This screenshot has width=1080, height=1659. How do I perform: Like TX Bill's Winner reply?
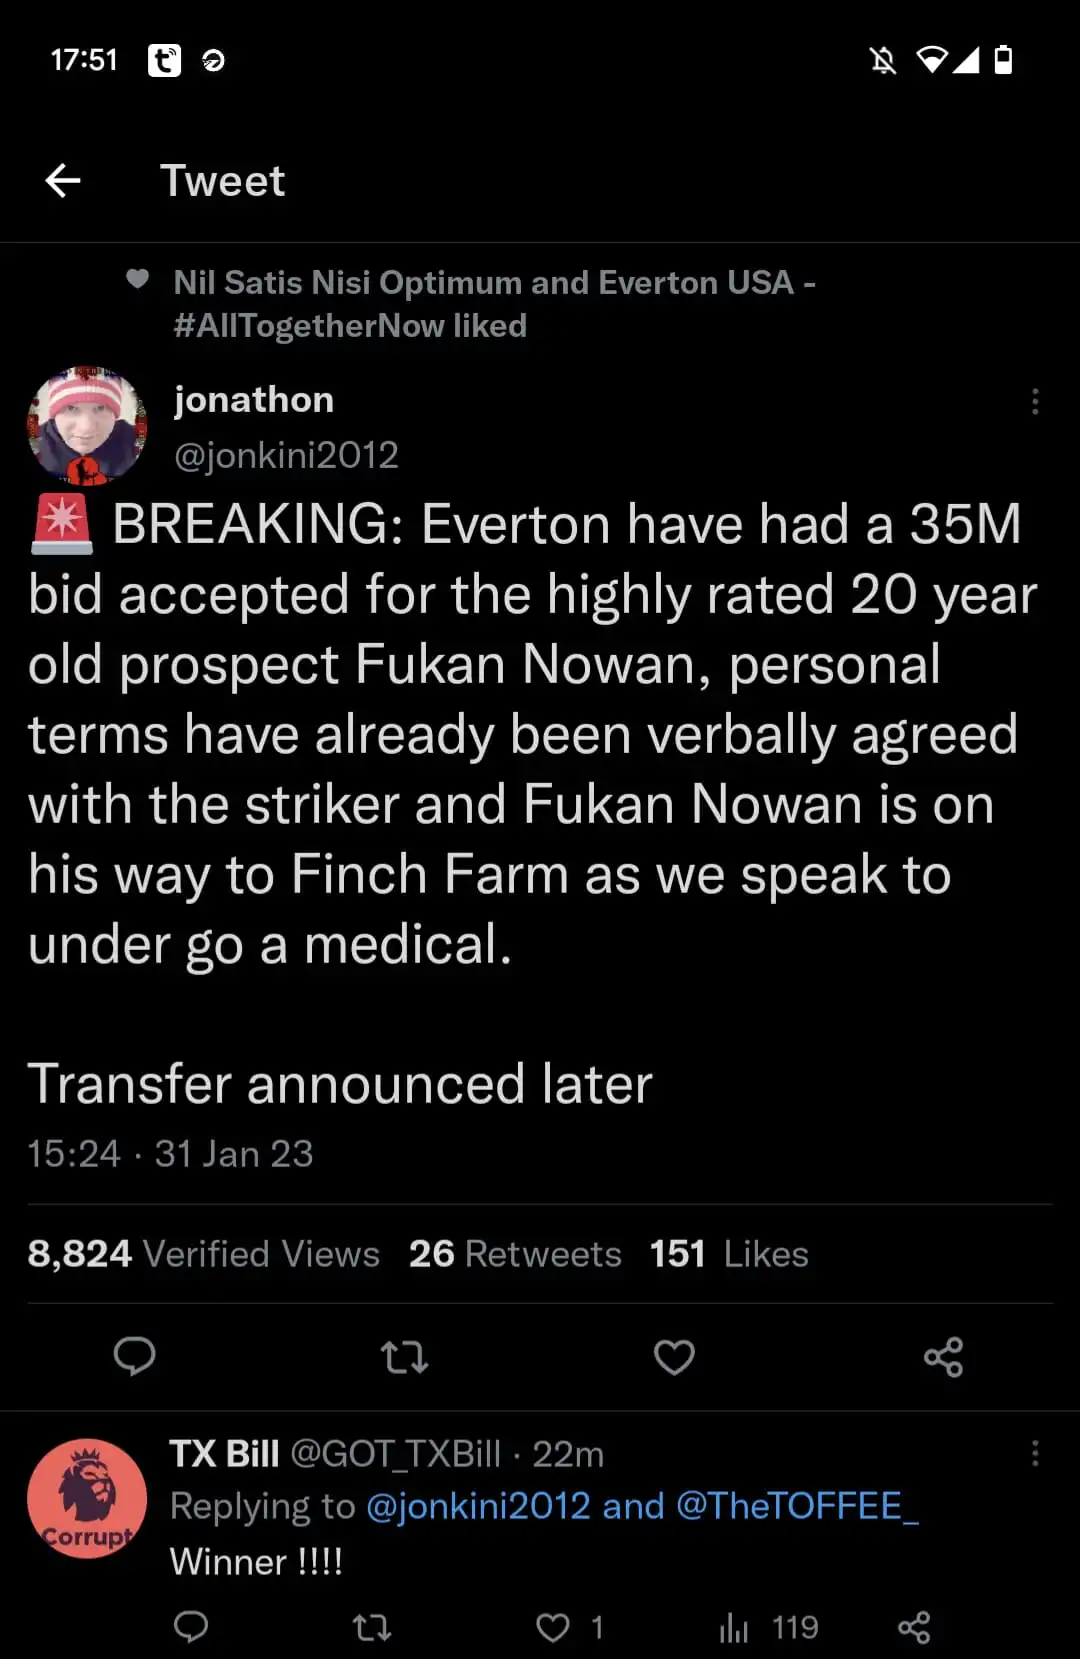pos(553,1627)
